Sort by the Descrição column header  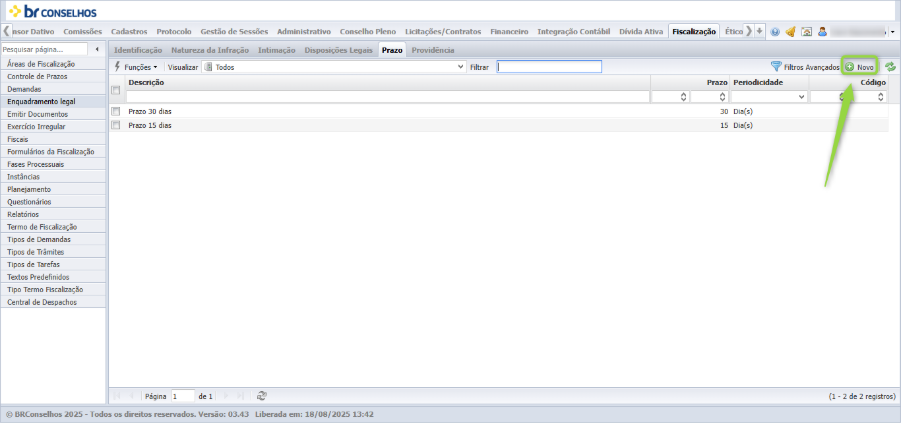point(147,82)
